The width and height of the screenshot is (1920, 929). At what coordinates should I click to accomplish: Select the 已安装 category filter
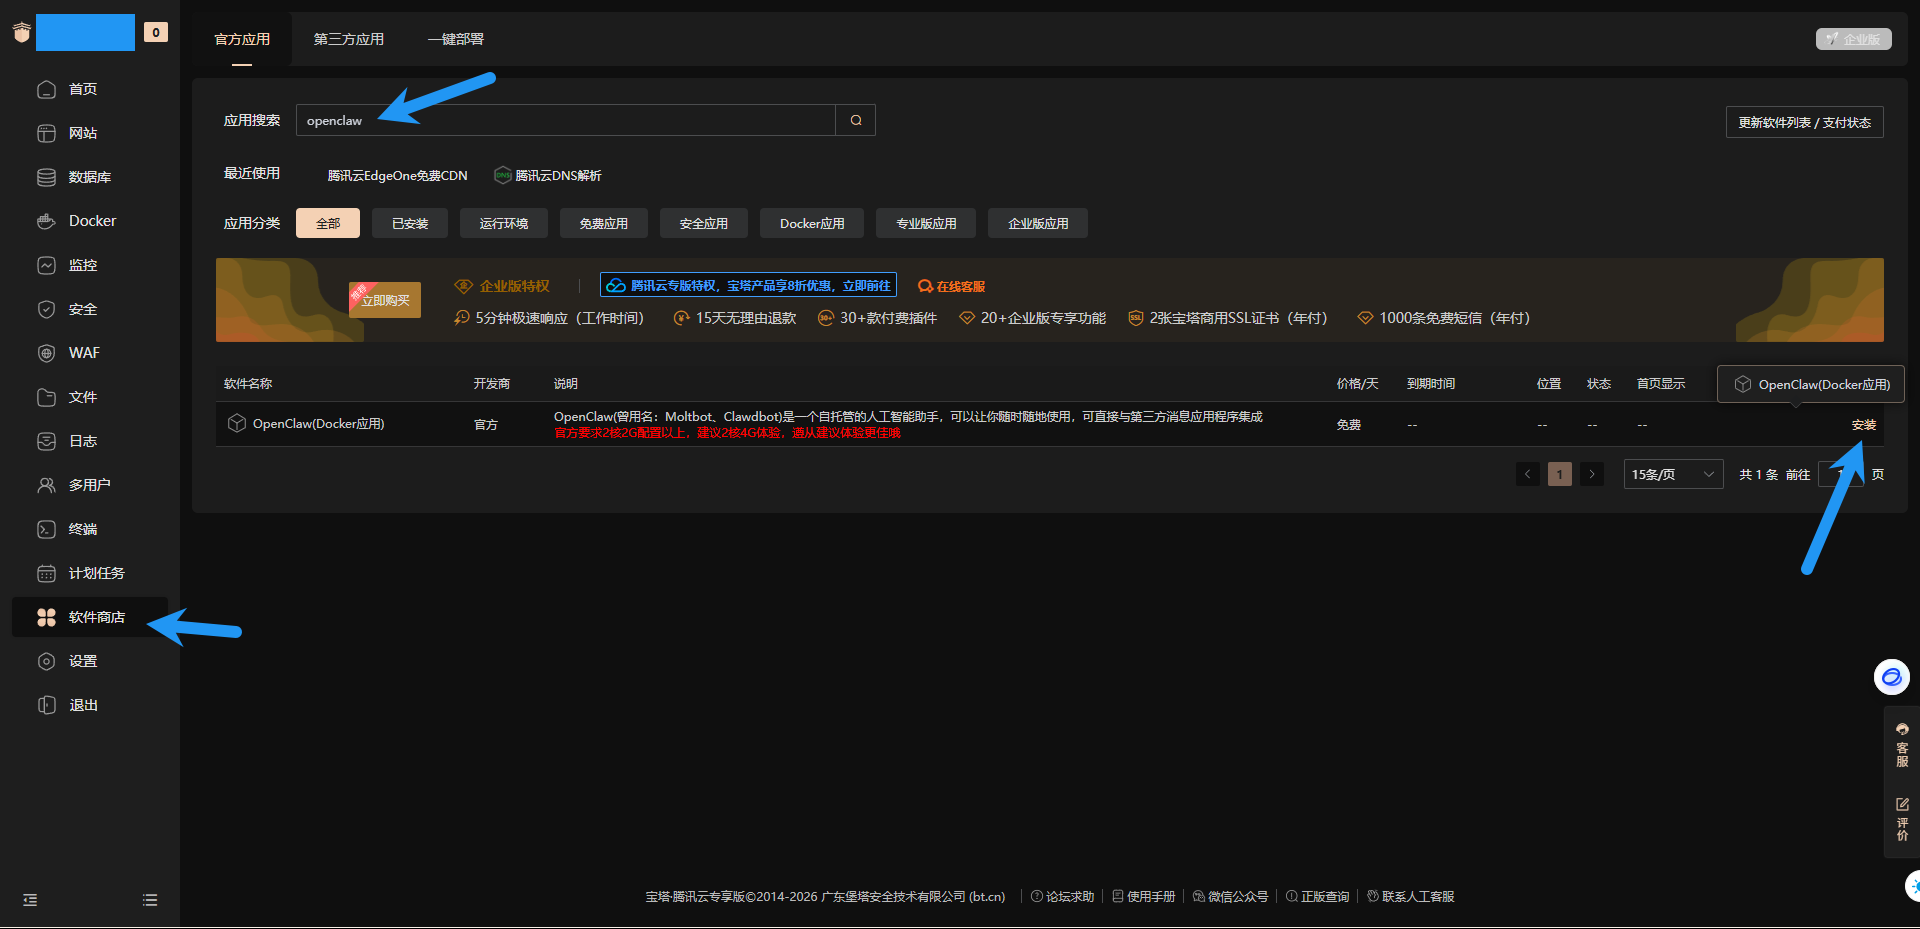pyautogui.click(x=409, y=223)
